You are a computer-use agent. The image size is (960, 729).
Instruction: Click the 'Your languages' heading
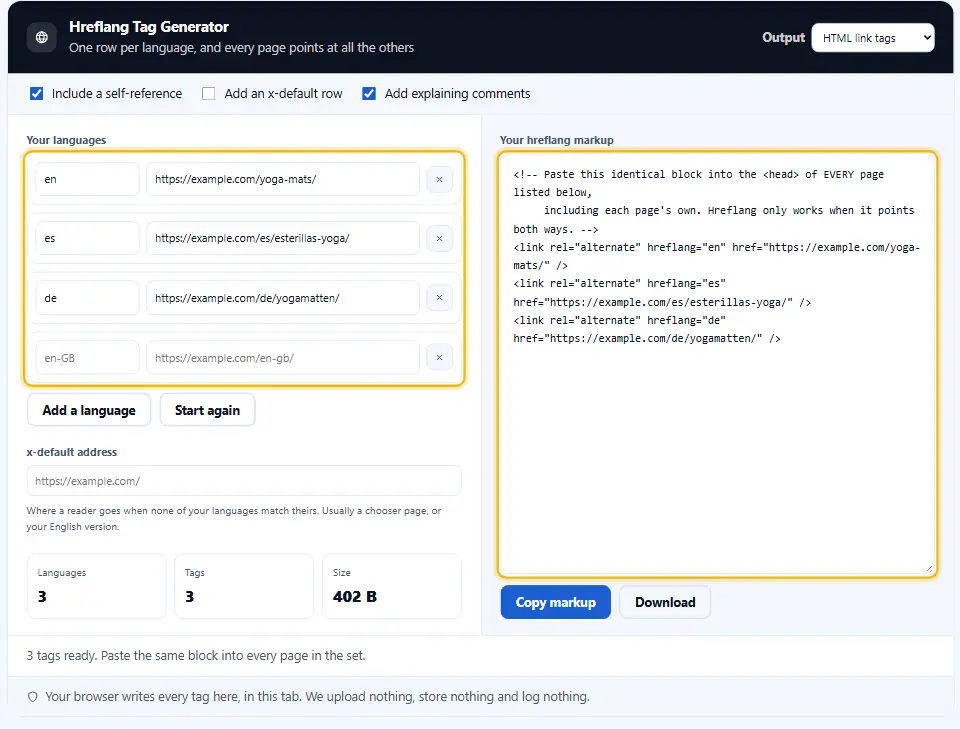(66, 140)
